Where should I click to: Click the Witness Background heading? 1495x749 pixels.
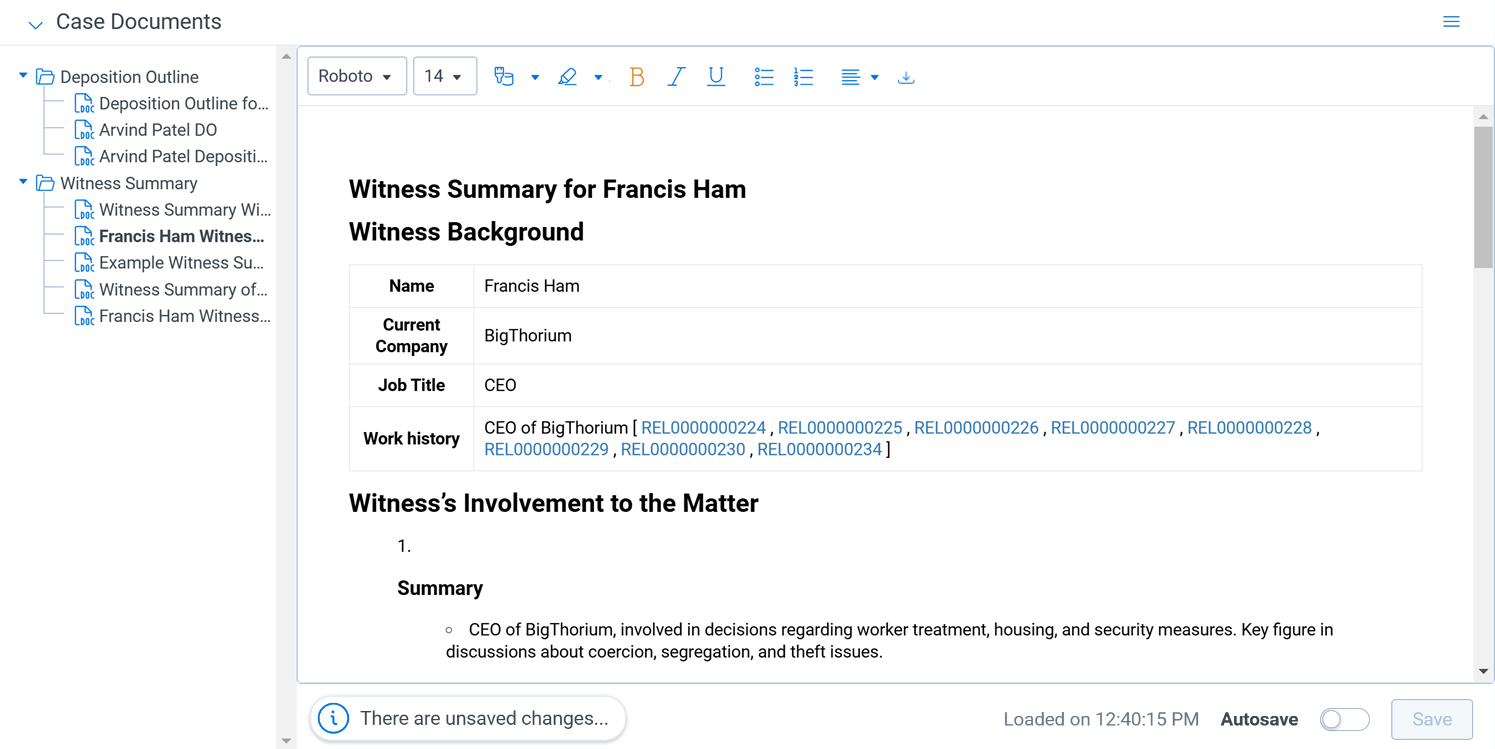point(466,232)
